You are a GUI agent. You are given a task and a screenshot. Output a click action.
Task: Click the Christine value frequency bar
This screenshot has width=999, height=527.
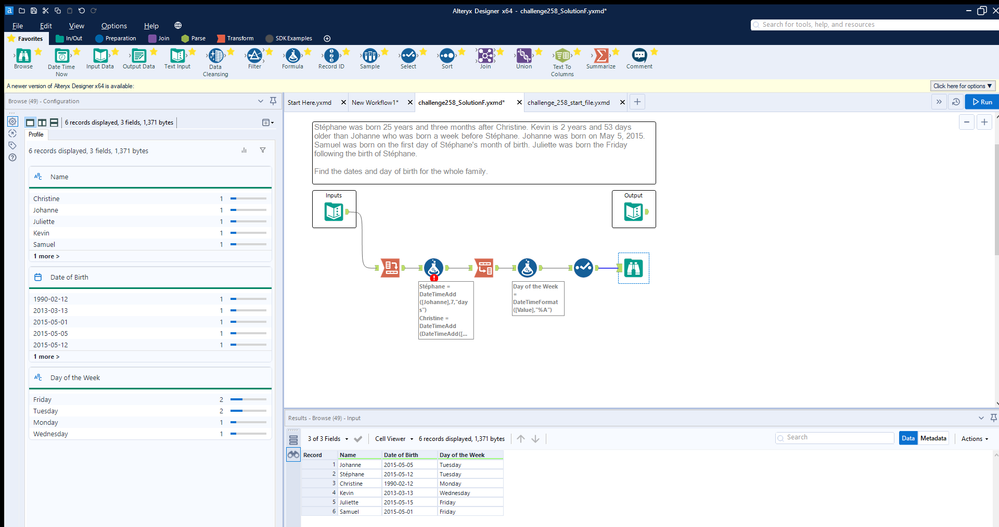pos(248,199)
